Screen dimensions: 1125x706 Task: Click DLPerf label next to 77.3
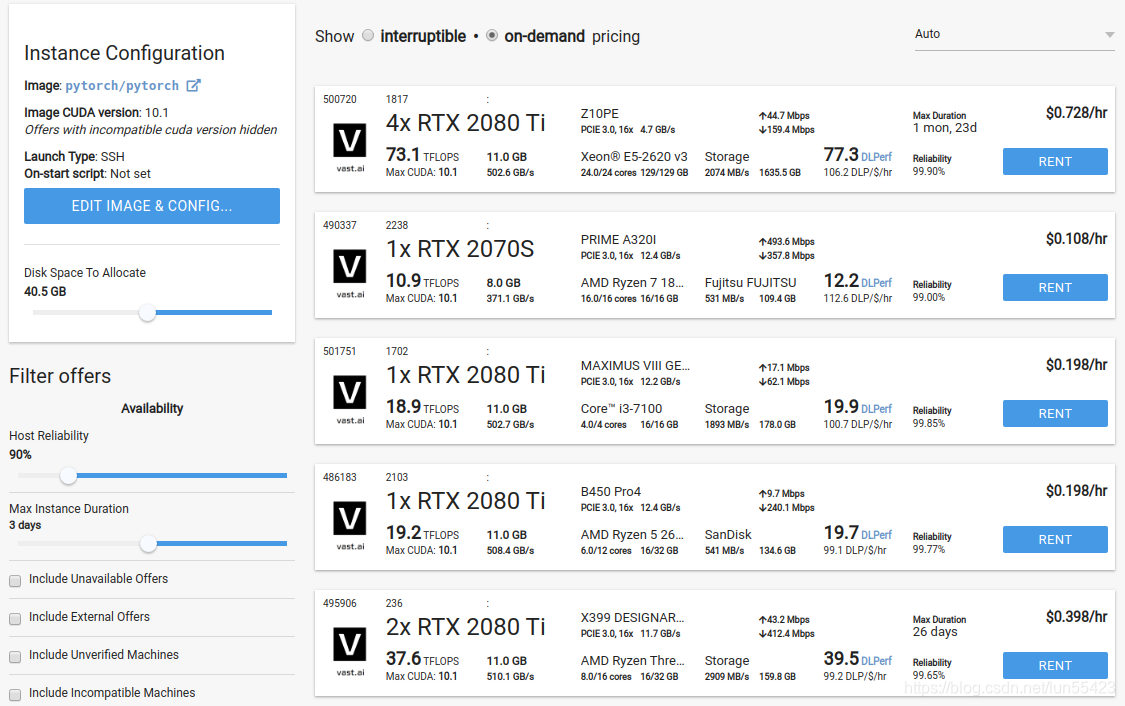pos(876,156)
